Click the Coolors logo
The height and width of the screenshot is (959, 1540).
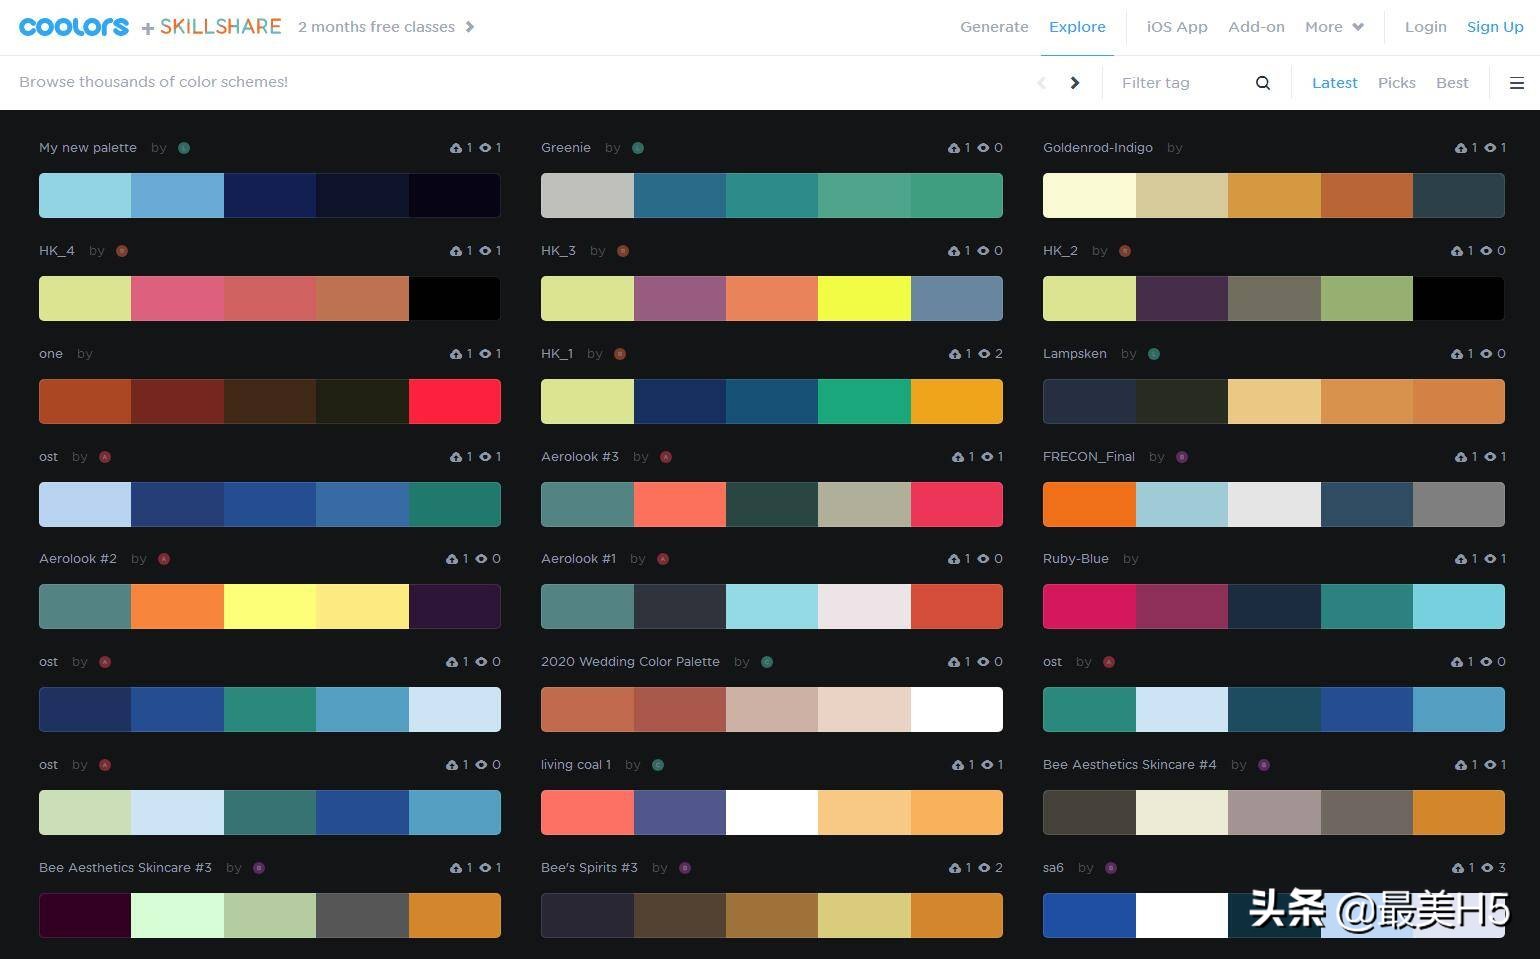(74, 27)
